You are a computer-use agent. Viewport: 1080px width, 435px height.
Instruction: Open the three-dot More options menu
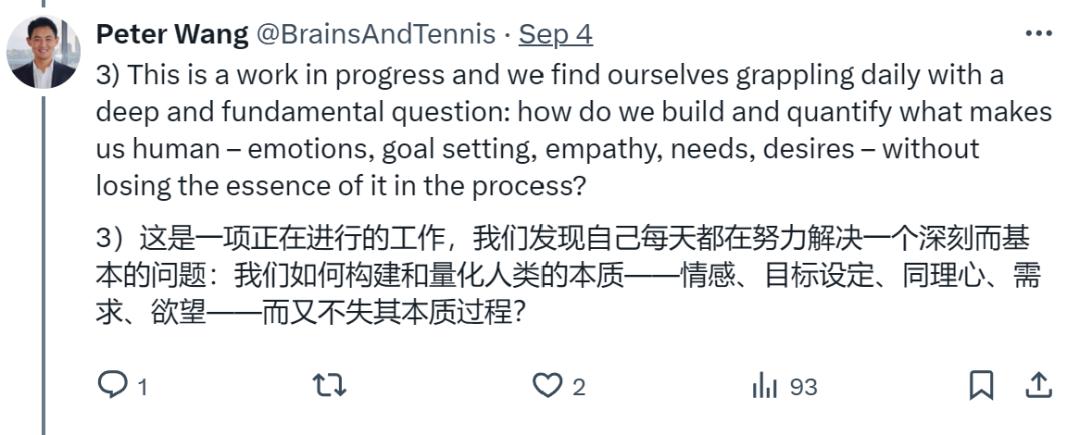tap(1039, 34)
